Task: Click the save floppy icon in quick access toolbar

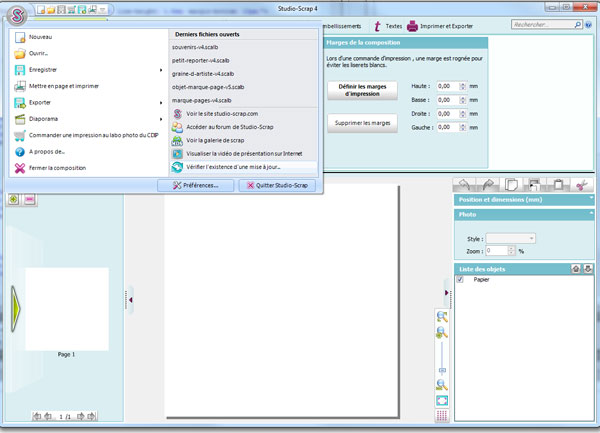Action: click(x=61, y=10)
